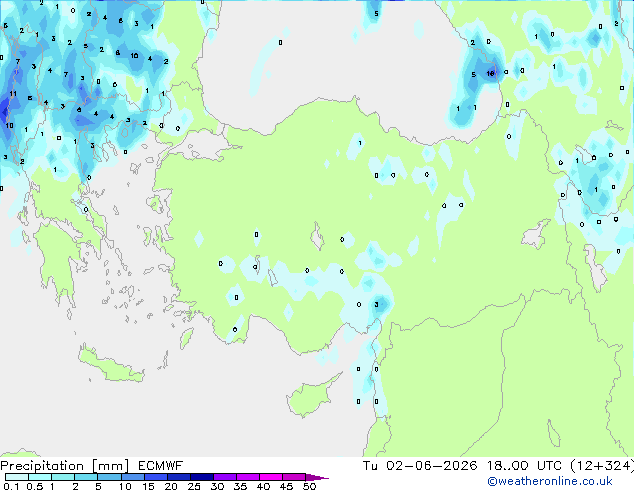634x490 pixels.
Task: Click the "25" legend scale label
Action: [194, 486]
